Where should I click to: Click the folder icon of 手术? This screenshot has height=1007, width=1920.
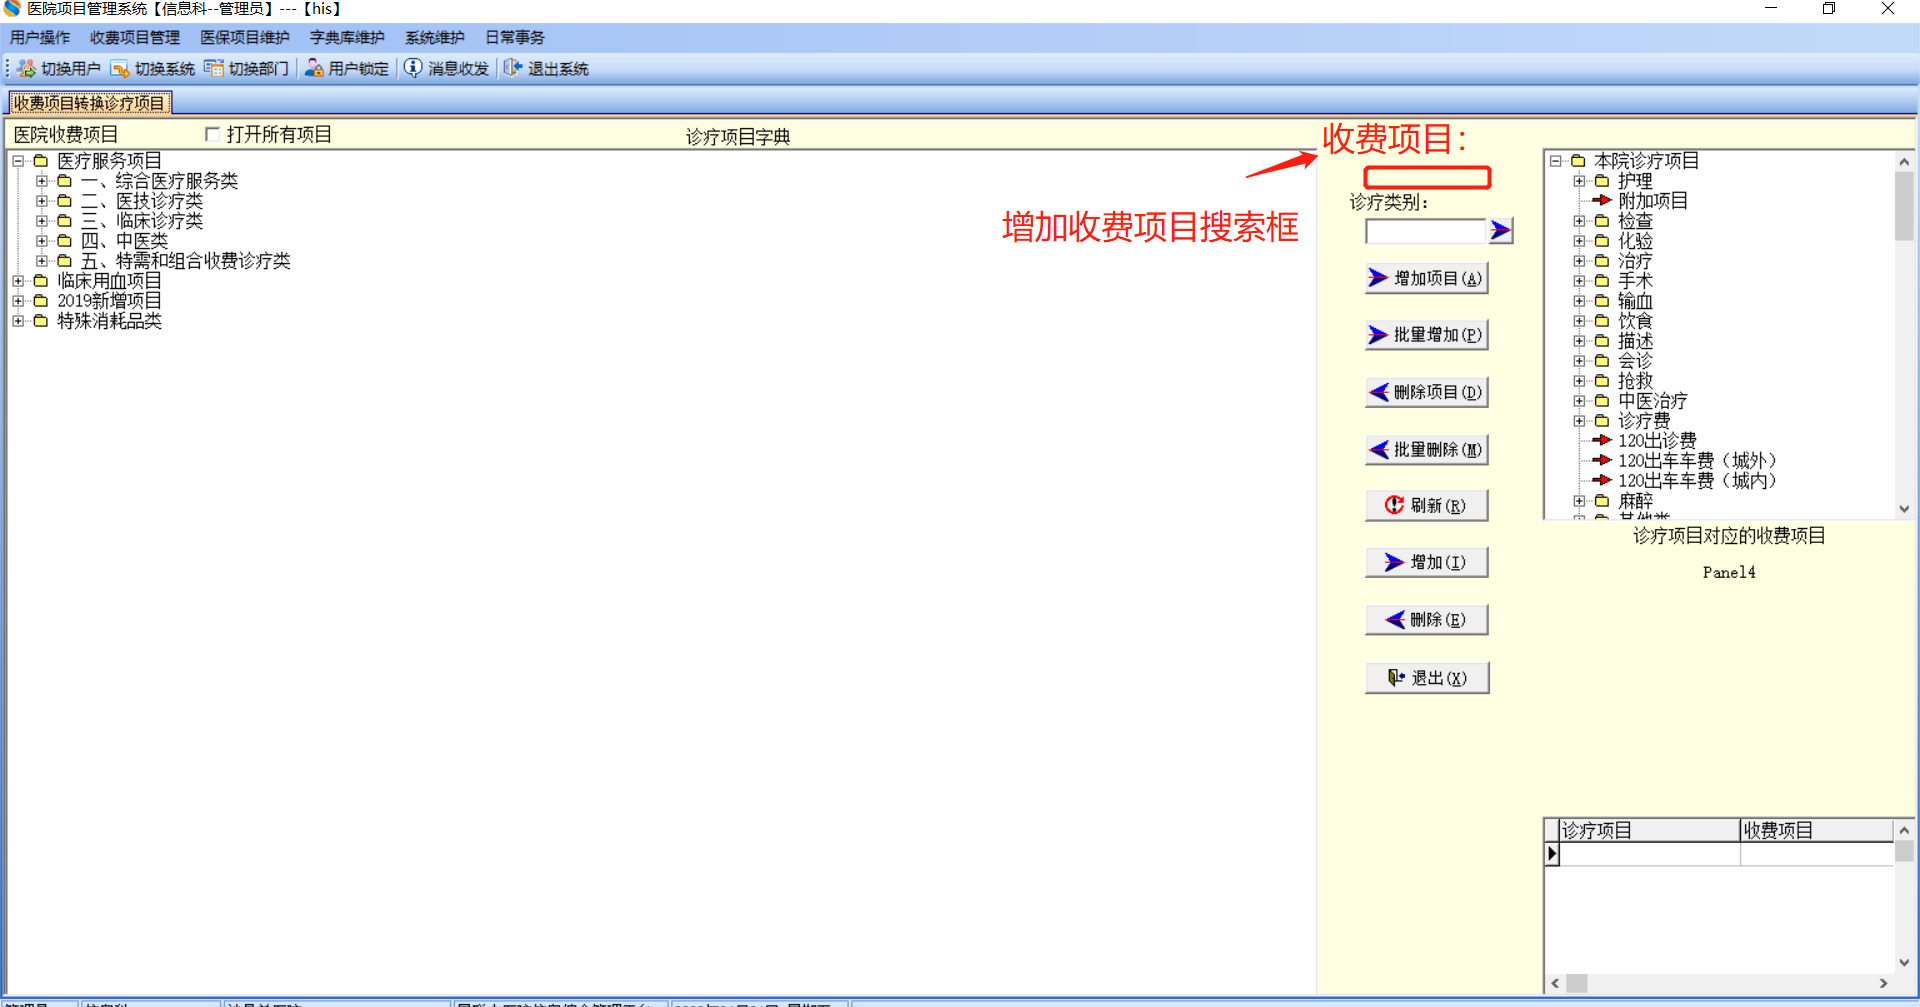[1602, 281]
